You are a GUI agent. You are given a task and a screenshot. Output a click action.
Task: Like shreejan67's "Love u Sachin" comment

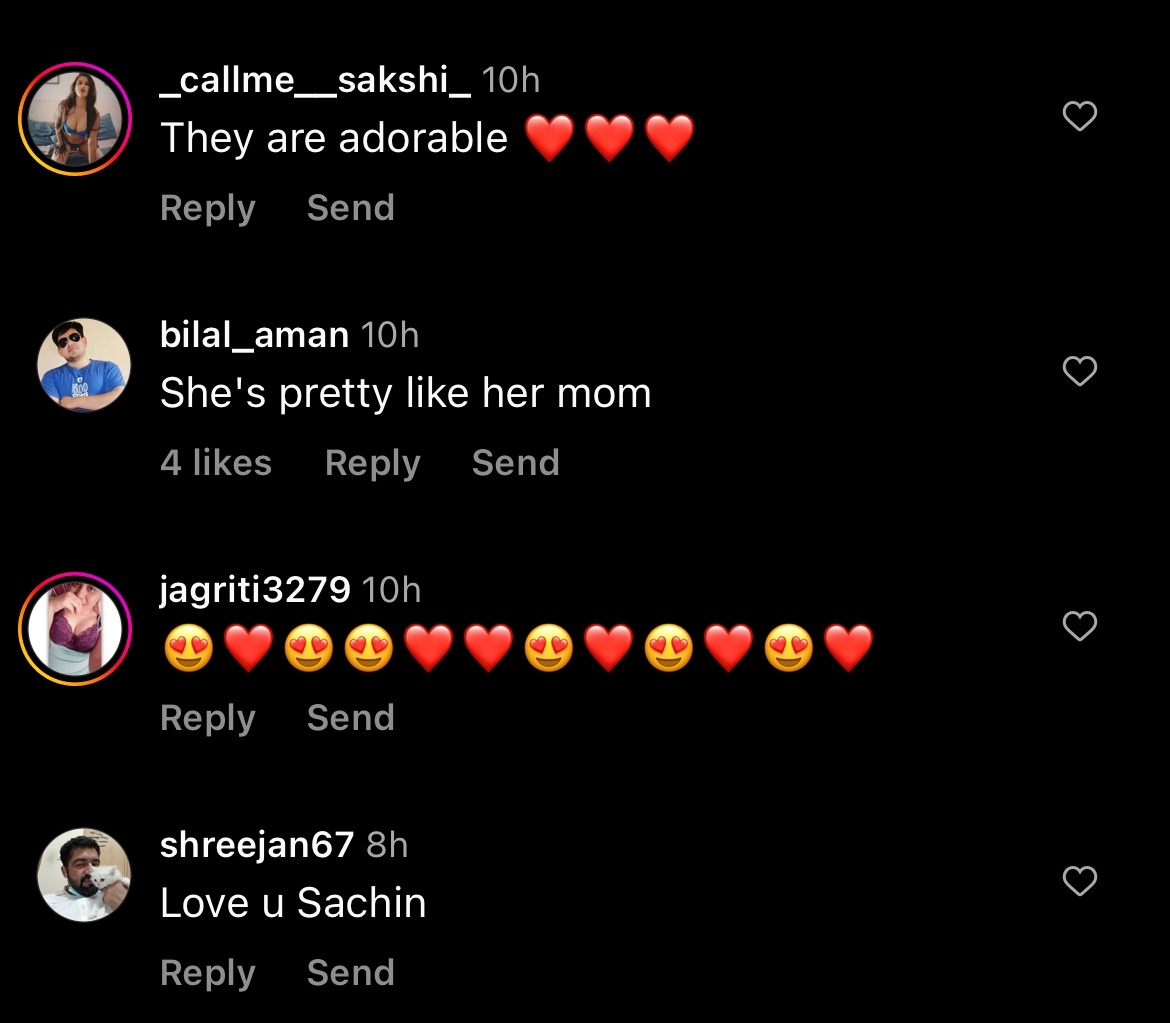click(x=1079, y=882)
